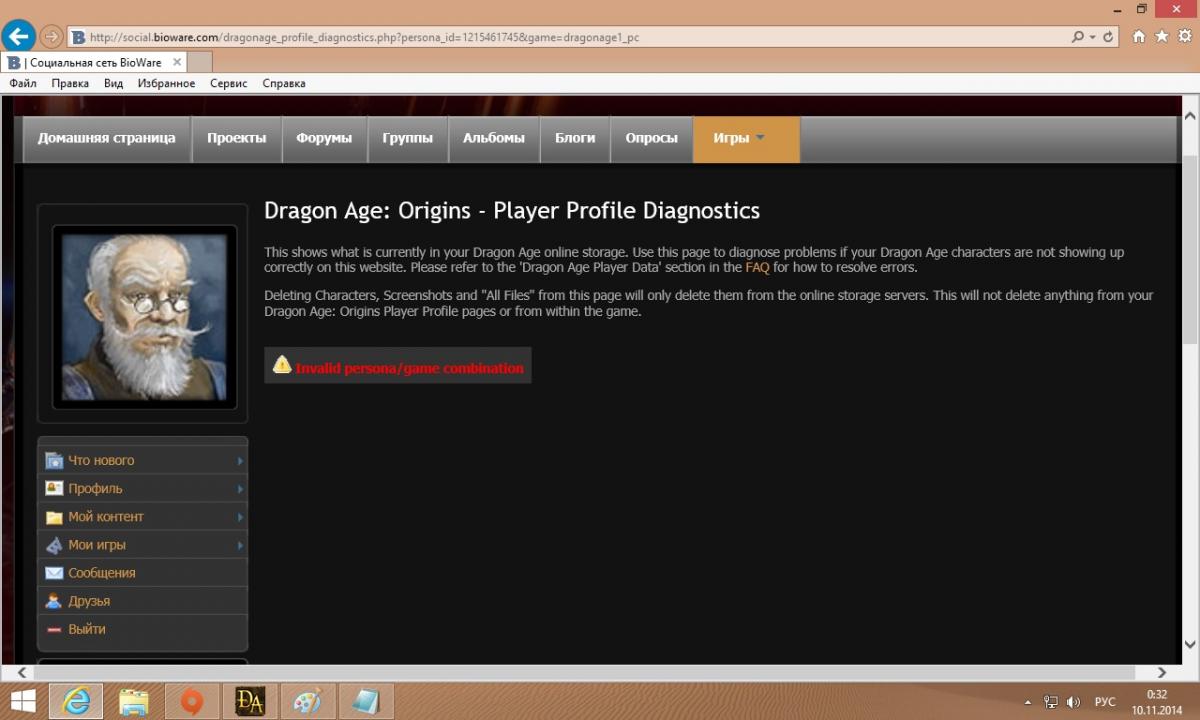Open the Избранное menu
The width and height of the screenshot is (1200, 720).
pyautogui.click(x=167, y=83)
